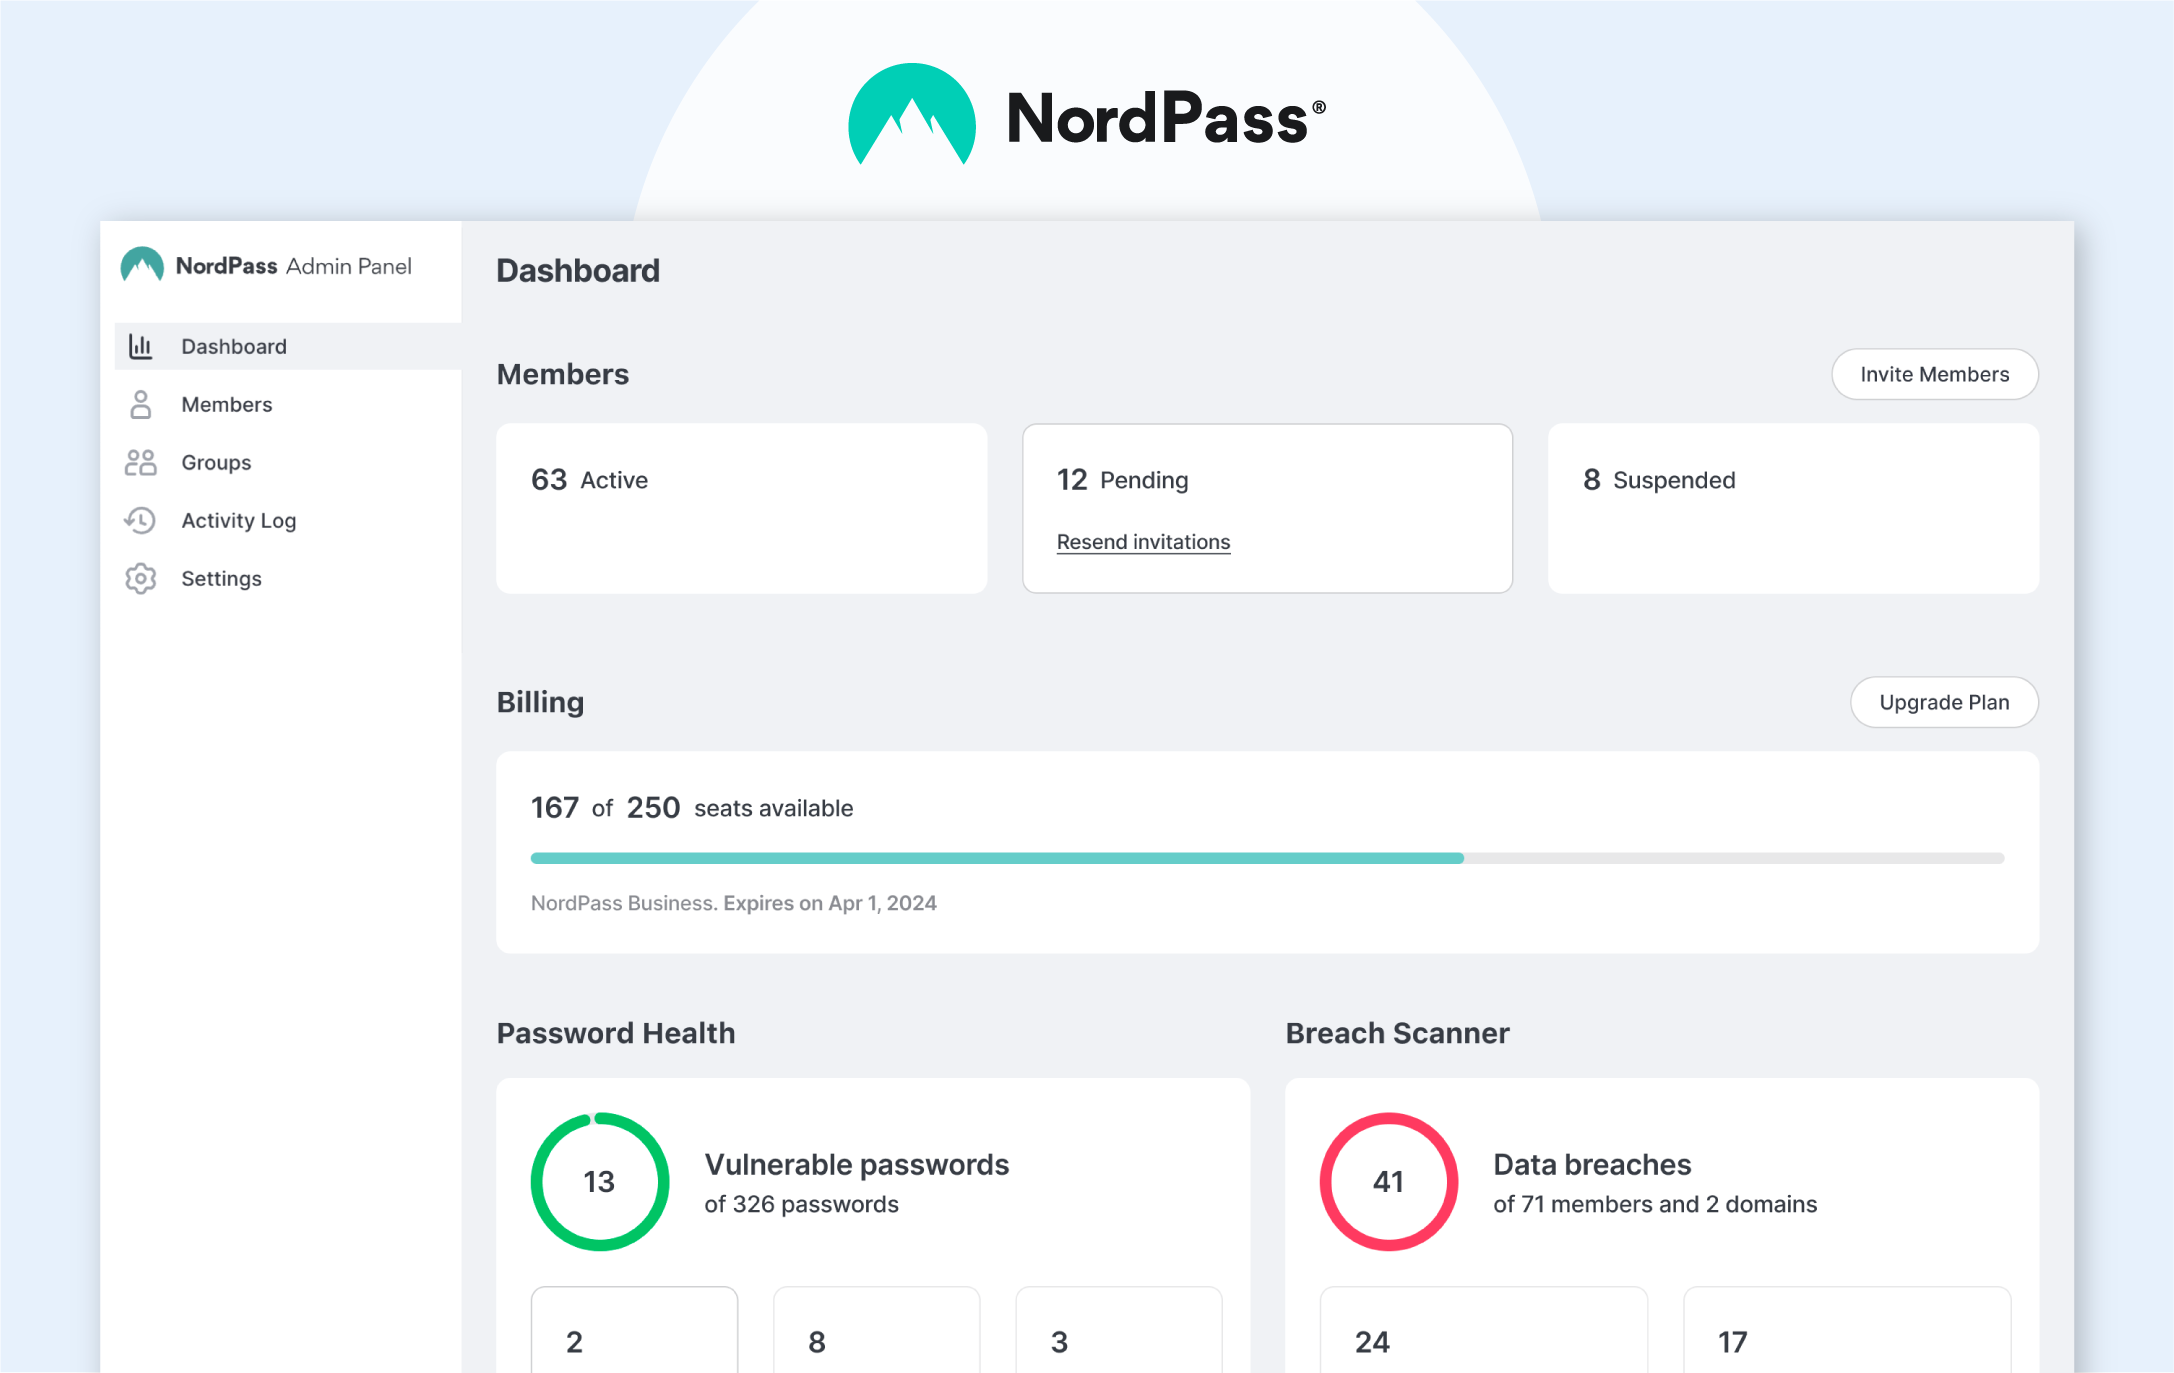Click the Invite Members button
The image size is (2174, 1373).
(1937, 373)
